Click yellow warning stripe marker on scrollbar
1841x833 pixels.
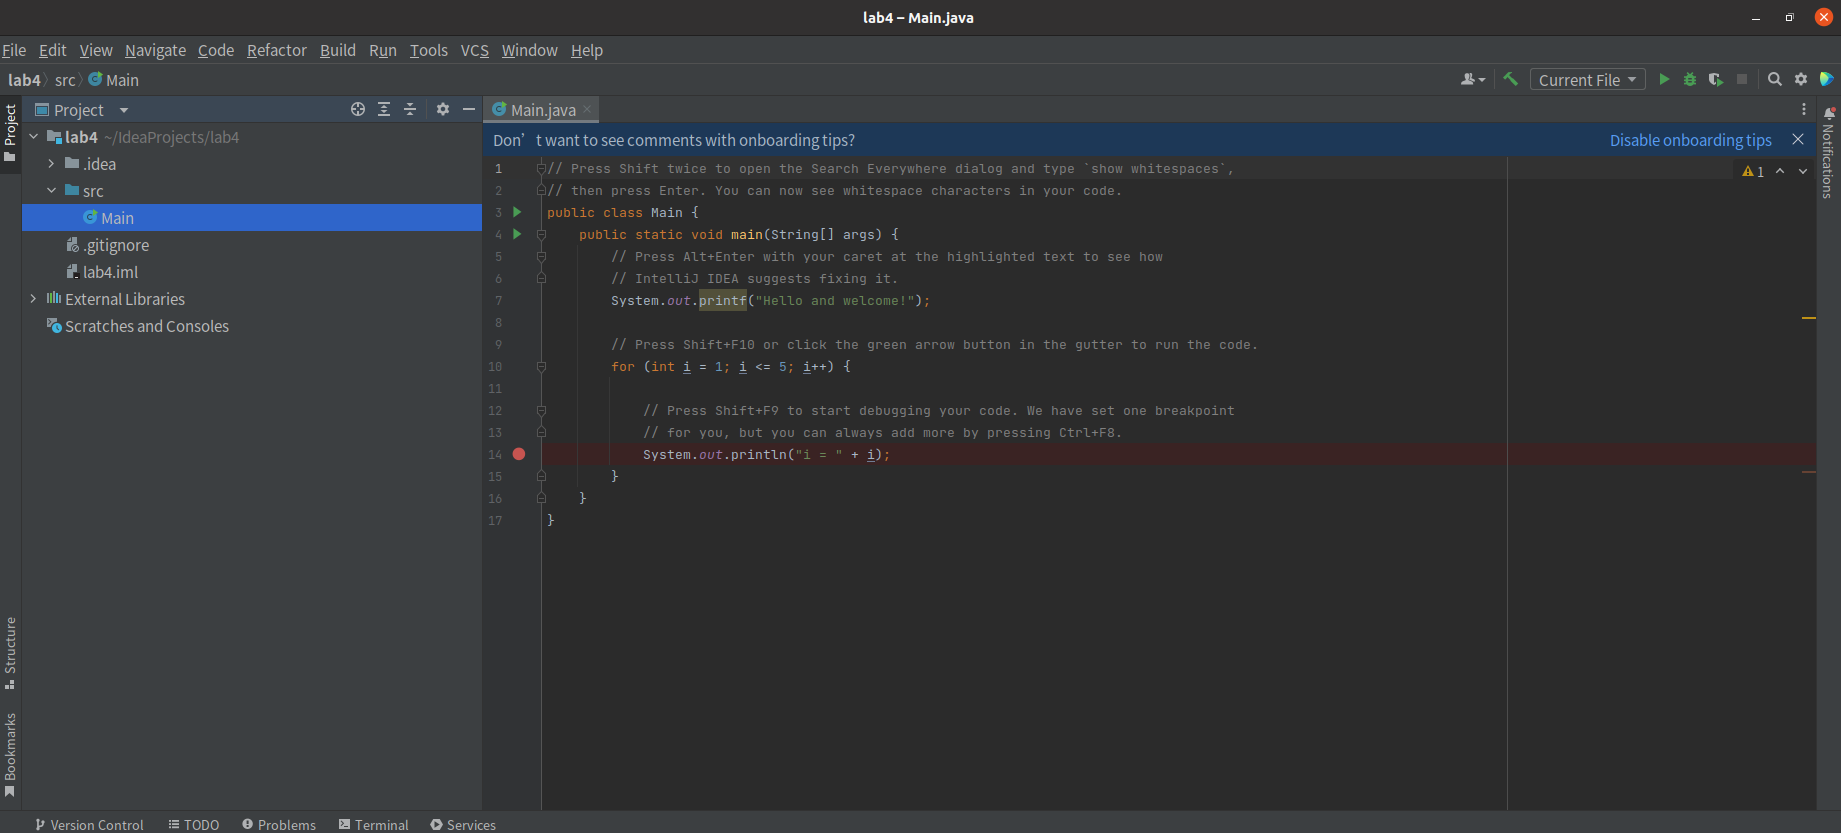(x=1808, y=318)
